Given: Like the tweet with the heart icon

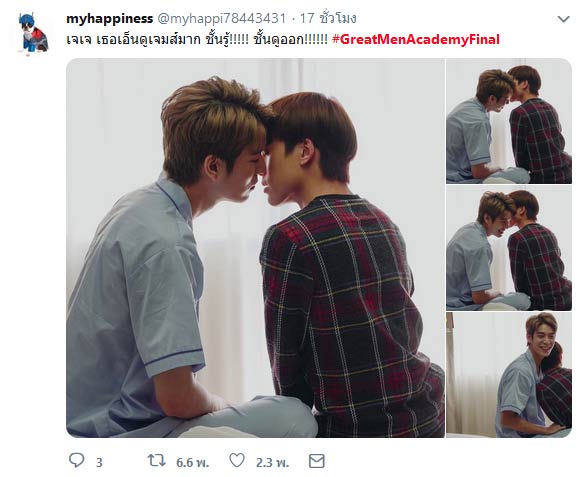Looking at the screenshot, I should [x=237, y=460].
